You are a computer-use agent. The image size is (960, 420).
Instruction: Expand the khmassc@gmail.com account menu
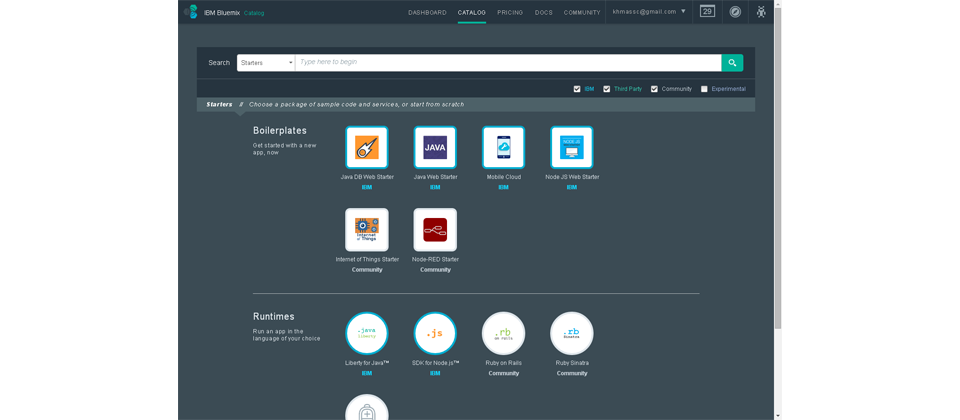click(649, 12)
